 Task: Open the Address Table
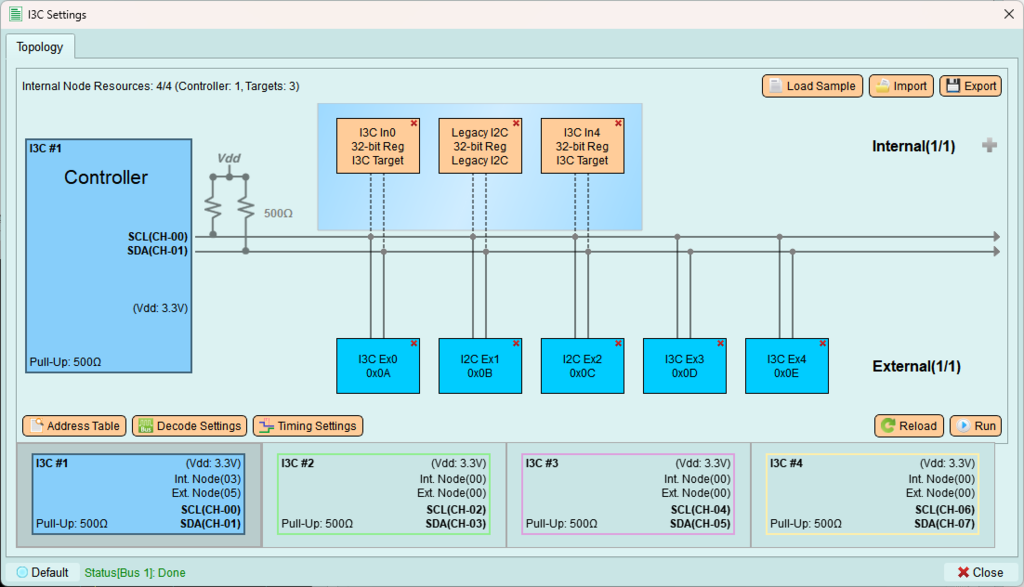coord(74,426)
